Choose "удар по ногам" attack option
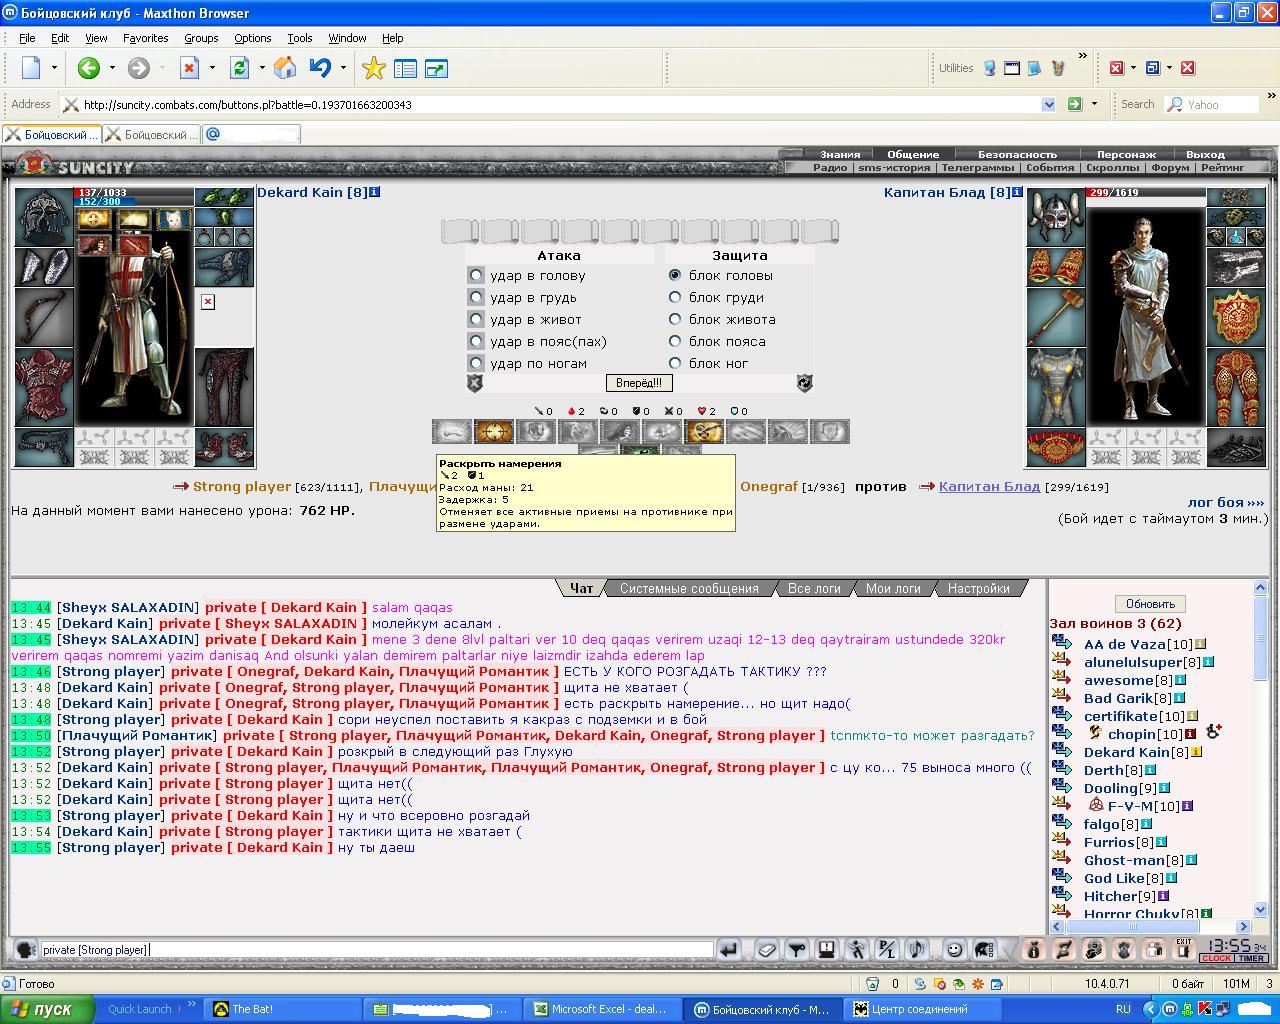Image resolution: width=1280 pixels, height=1024 pixels. (476, 363)
